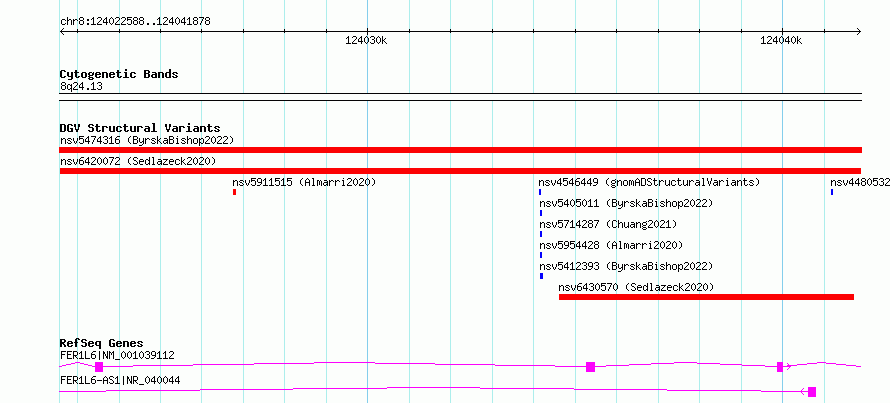
Task: Select the red bar under nsv6430570
Action: click(707, 297)
